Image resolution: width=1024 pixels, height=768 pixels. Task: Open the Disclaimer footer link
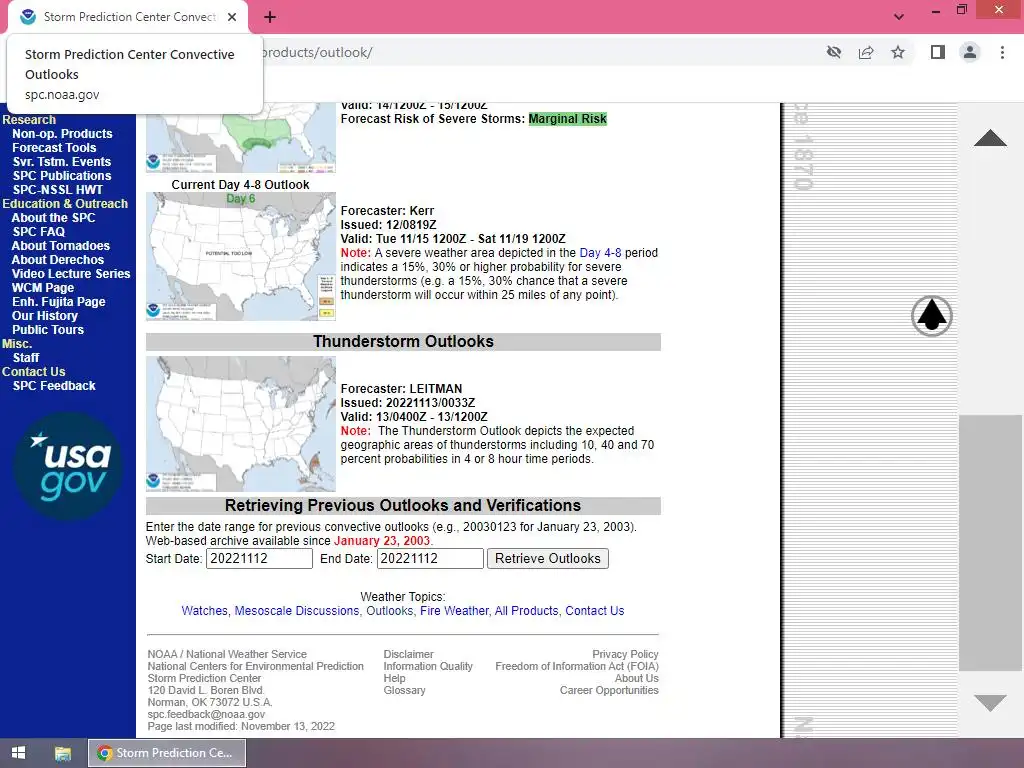pos(408,654)
